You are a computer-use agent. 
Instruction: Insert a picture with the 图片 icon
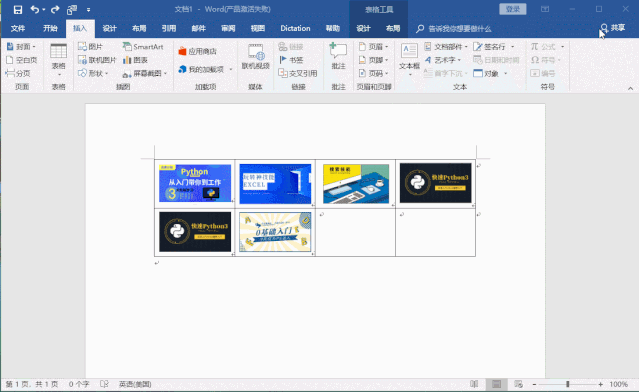click(90, 46)
